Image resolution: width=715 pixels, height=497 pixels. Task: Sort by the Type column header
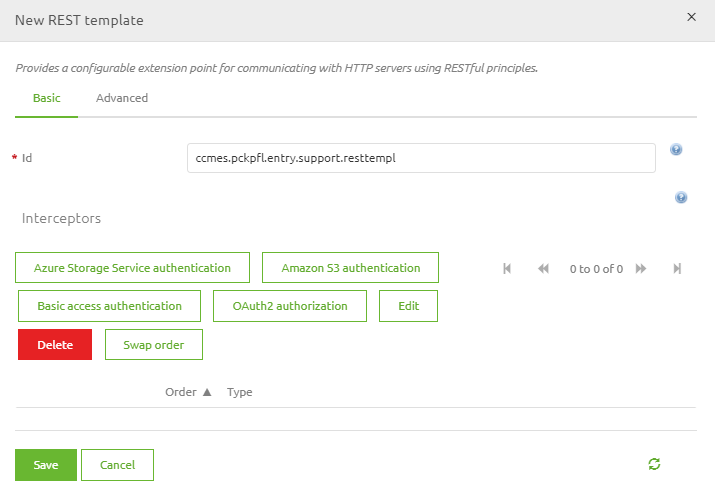(x=239, y=392)
